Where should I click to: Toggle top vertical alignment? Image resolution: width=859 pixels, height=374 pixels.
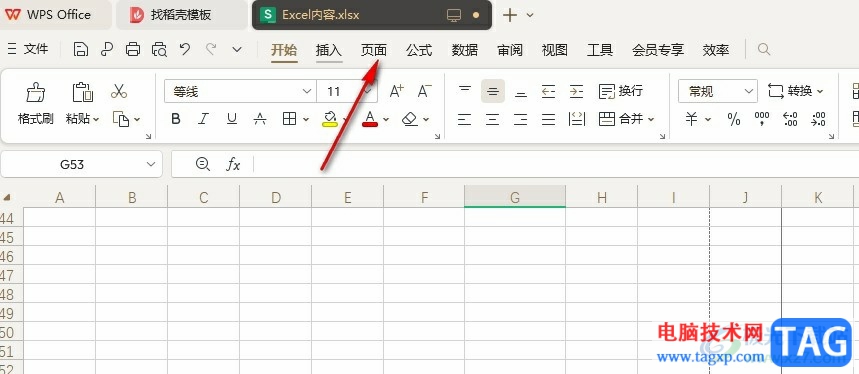coord(465,91)
